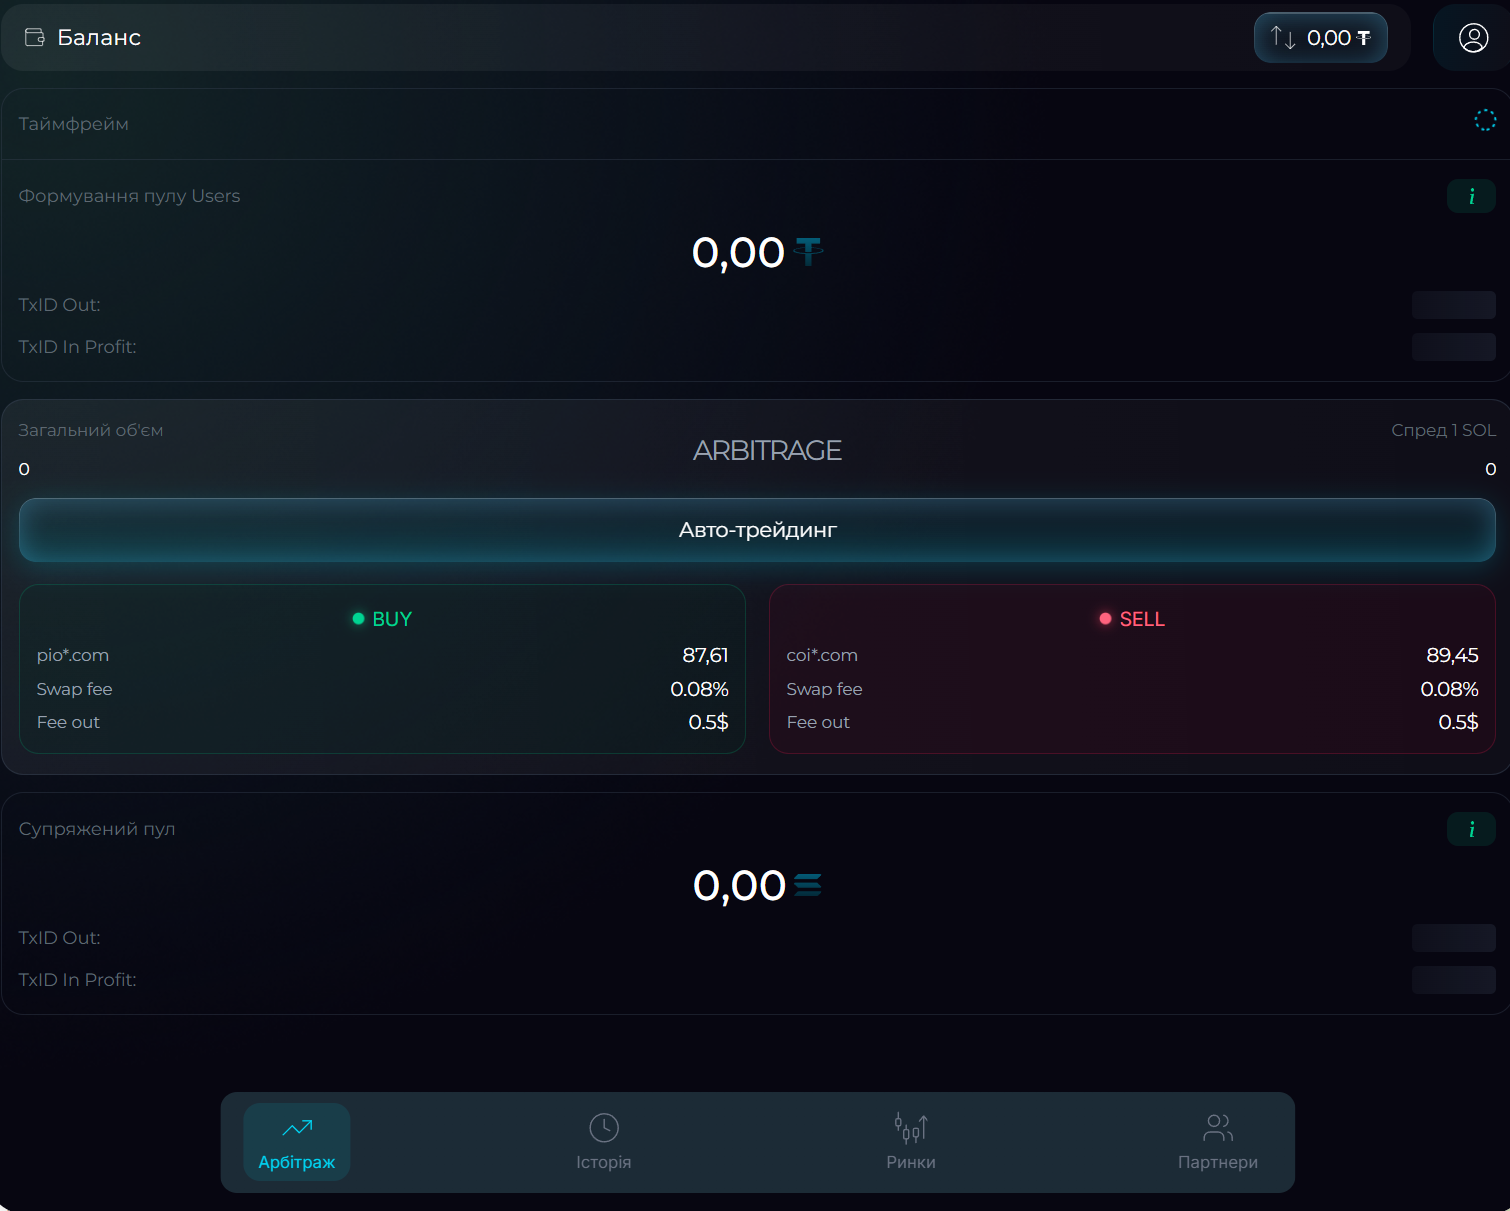
Task: Toggle the BUY indicator on pio*.com
Action: (x=358, y=618)
